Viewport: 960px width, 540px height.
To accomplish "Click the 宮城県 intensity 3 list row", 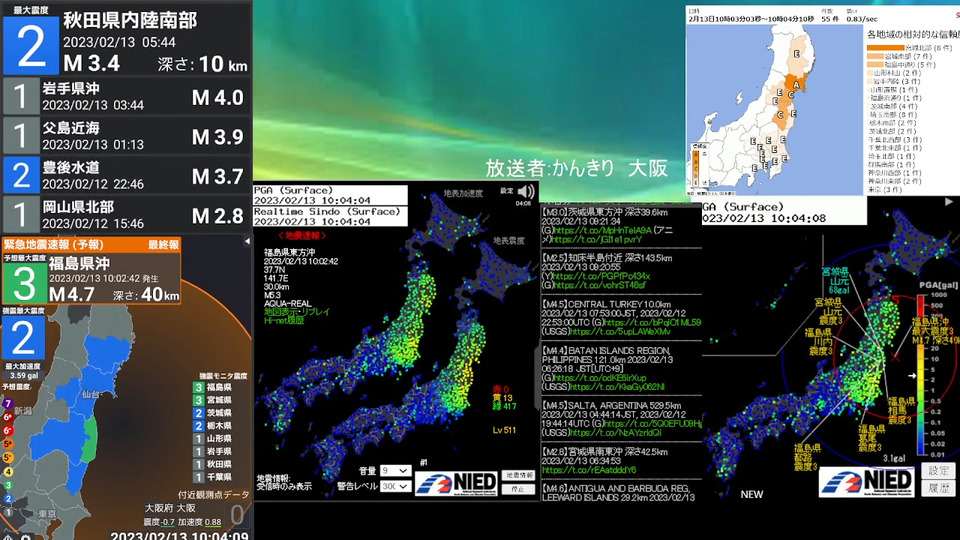I will [213, 400].
